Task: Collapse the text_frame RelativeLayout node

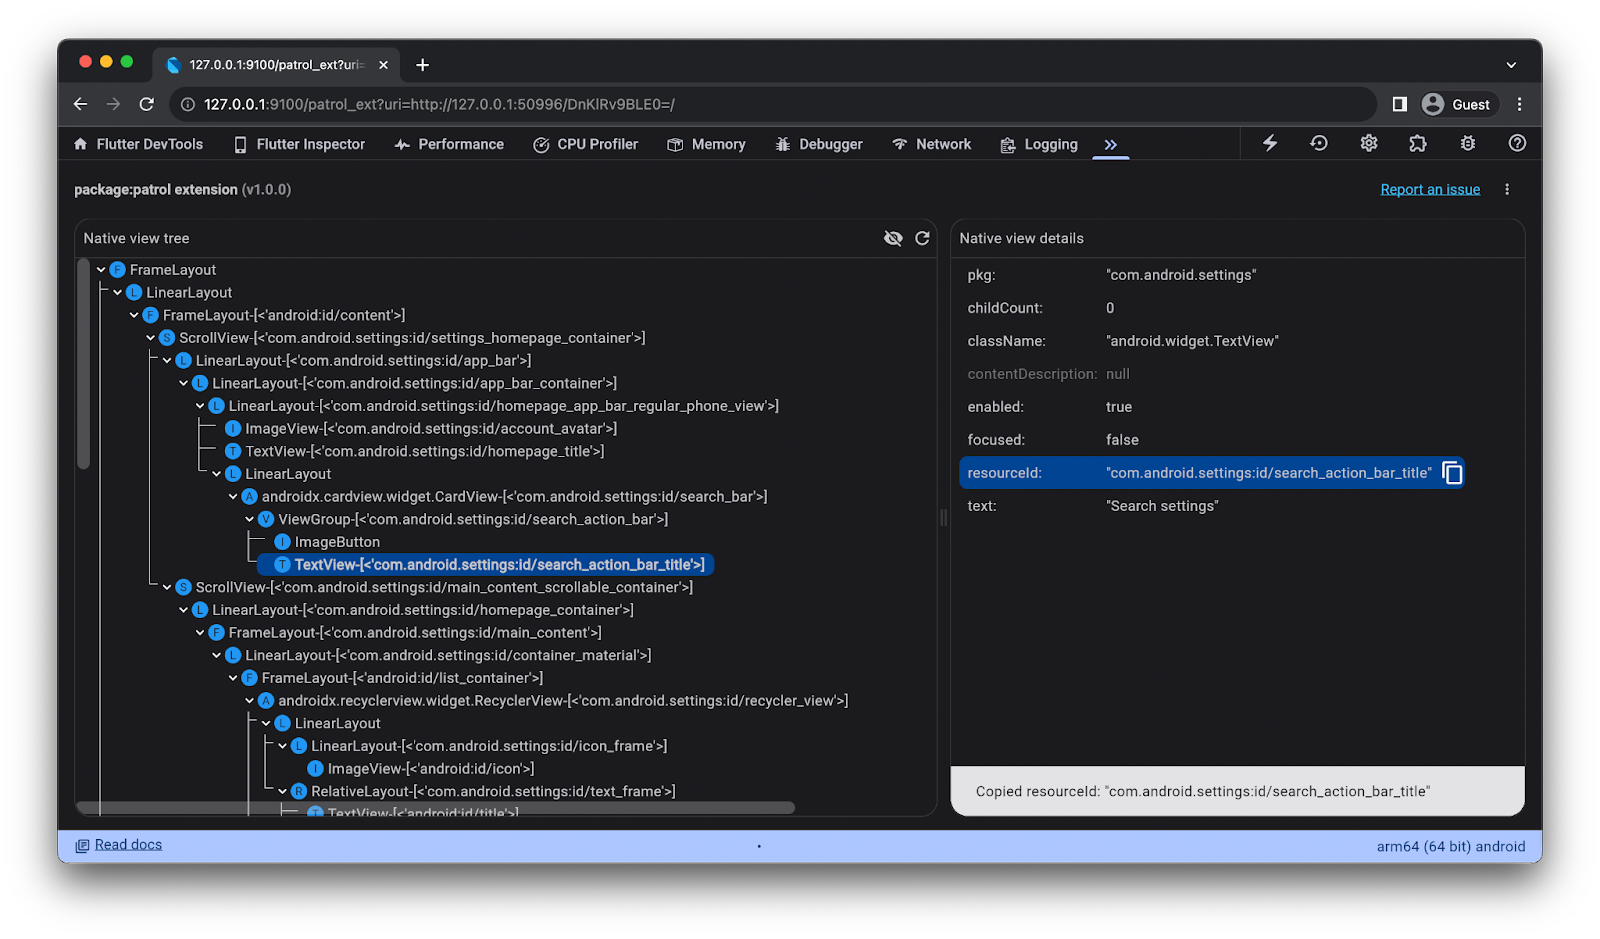Action: tap(283, 792)
